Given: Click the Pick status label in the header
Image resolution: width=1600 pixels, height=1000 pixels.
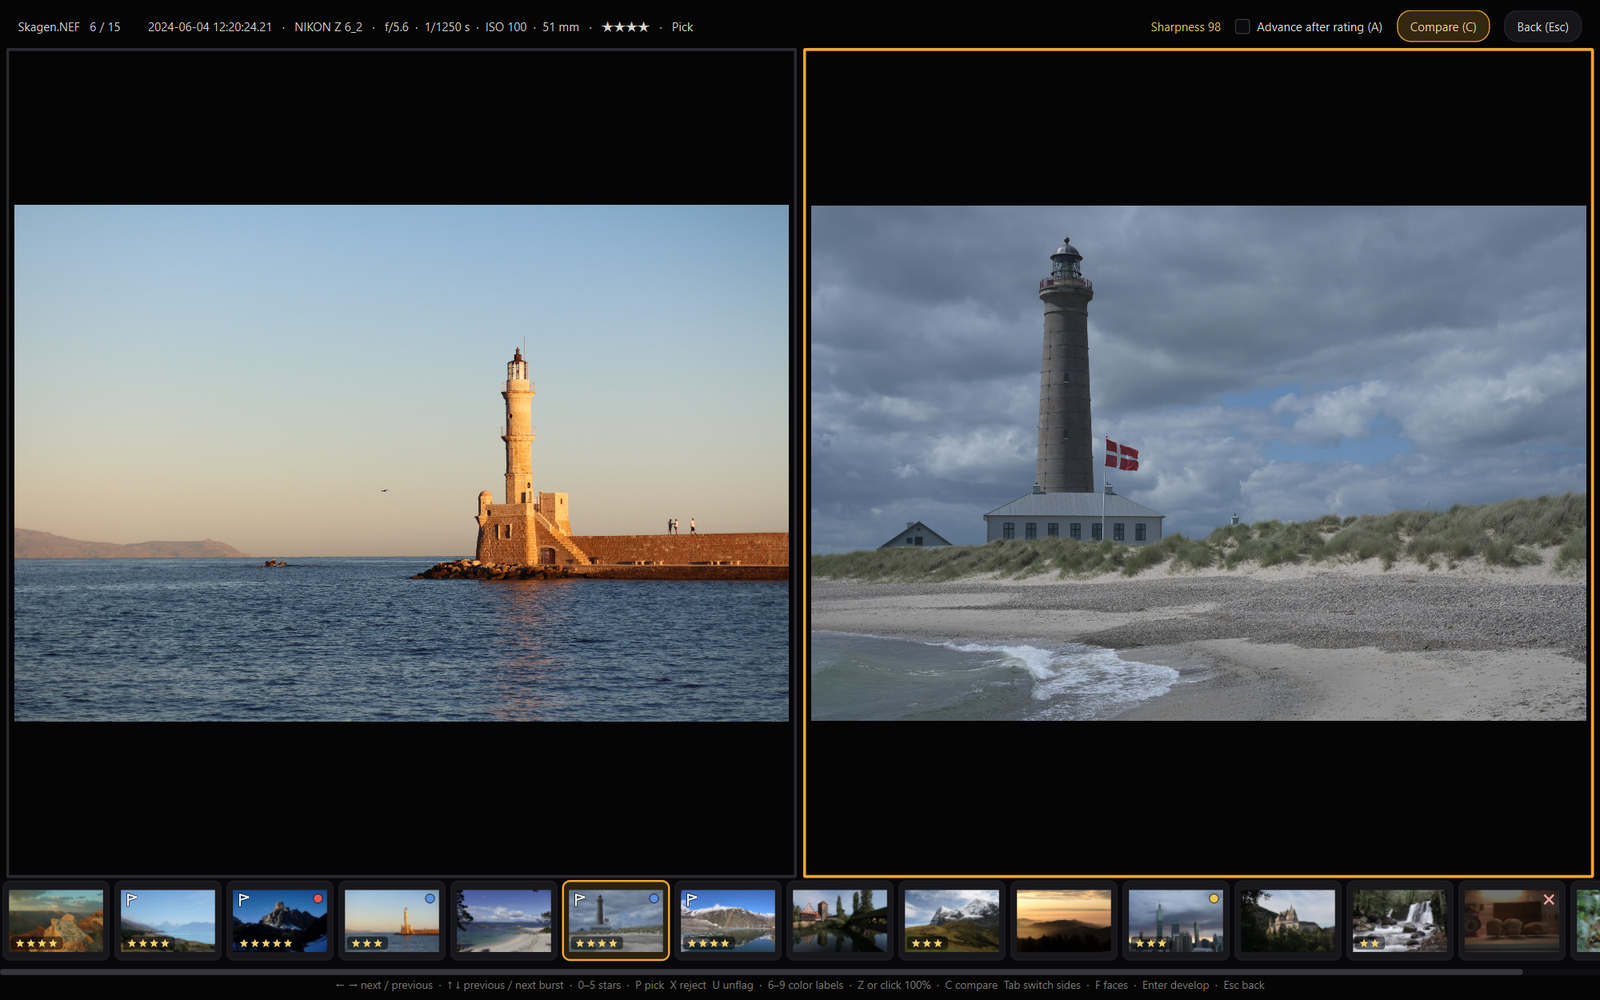Looking at the screenshot, I should [682, 27].
